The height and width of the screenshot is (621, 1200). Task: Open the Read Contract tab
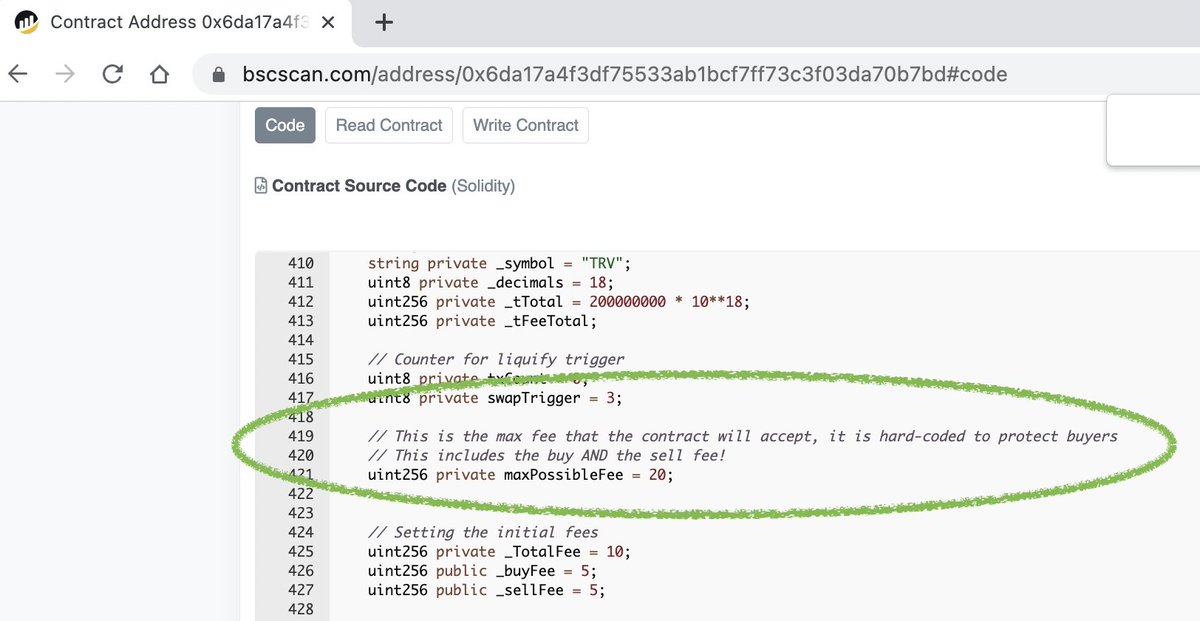coord(389,125)
